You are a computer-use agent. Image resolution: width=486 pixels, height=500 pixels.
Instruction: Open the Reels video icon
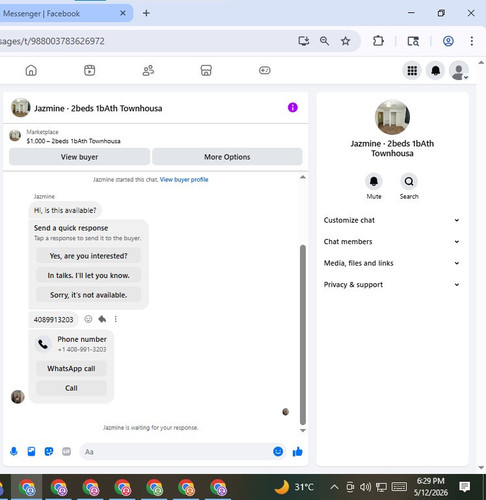tap(89, 70)
